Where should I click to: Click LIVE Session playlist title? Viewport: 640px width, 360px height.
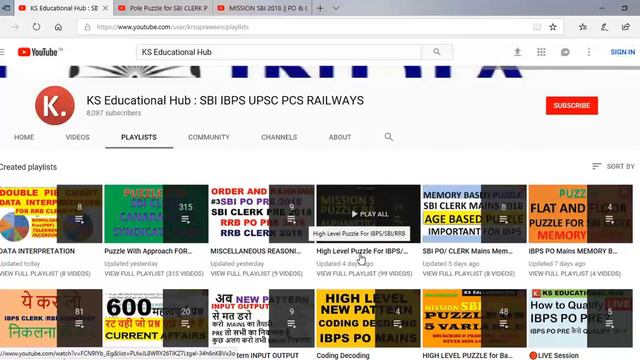coord(554,356)
